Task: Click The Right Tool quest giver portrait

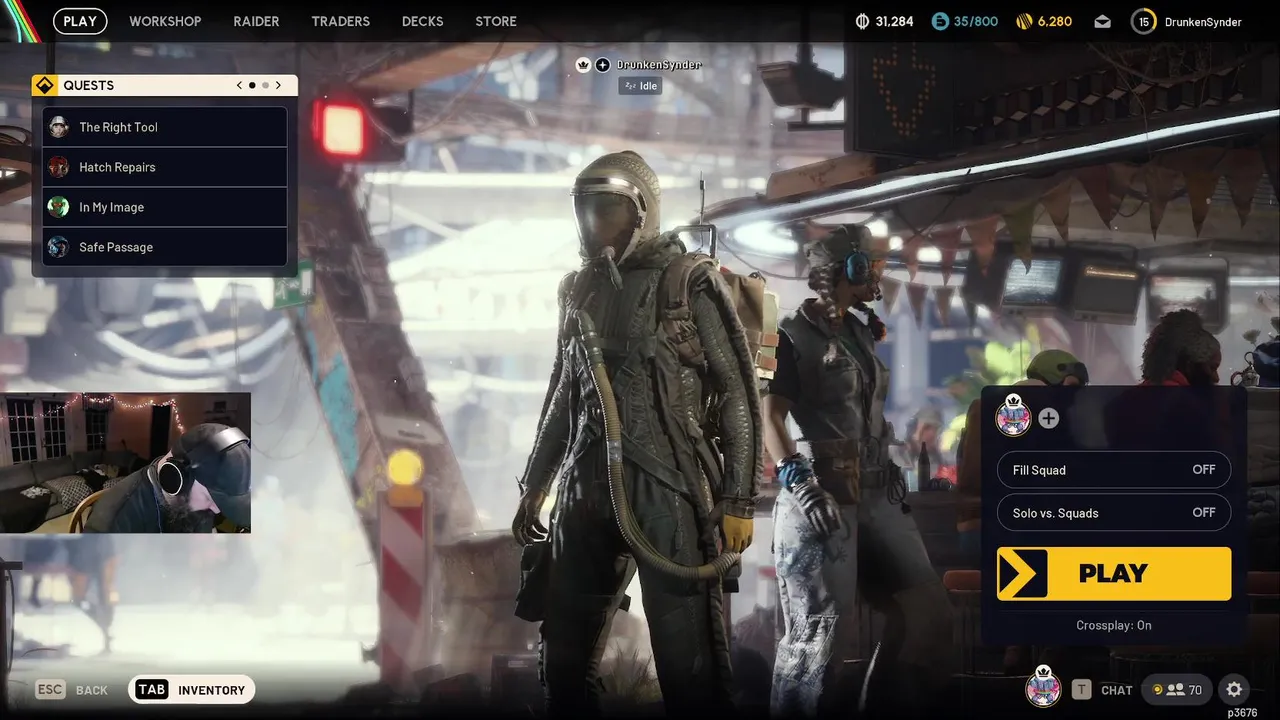Action: point(59,127)
